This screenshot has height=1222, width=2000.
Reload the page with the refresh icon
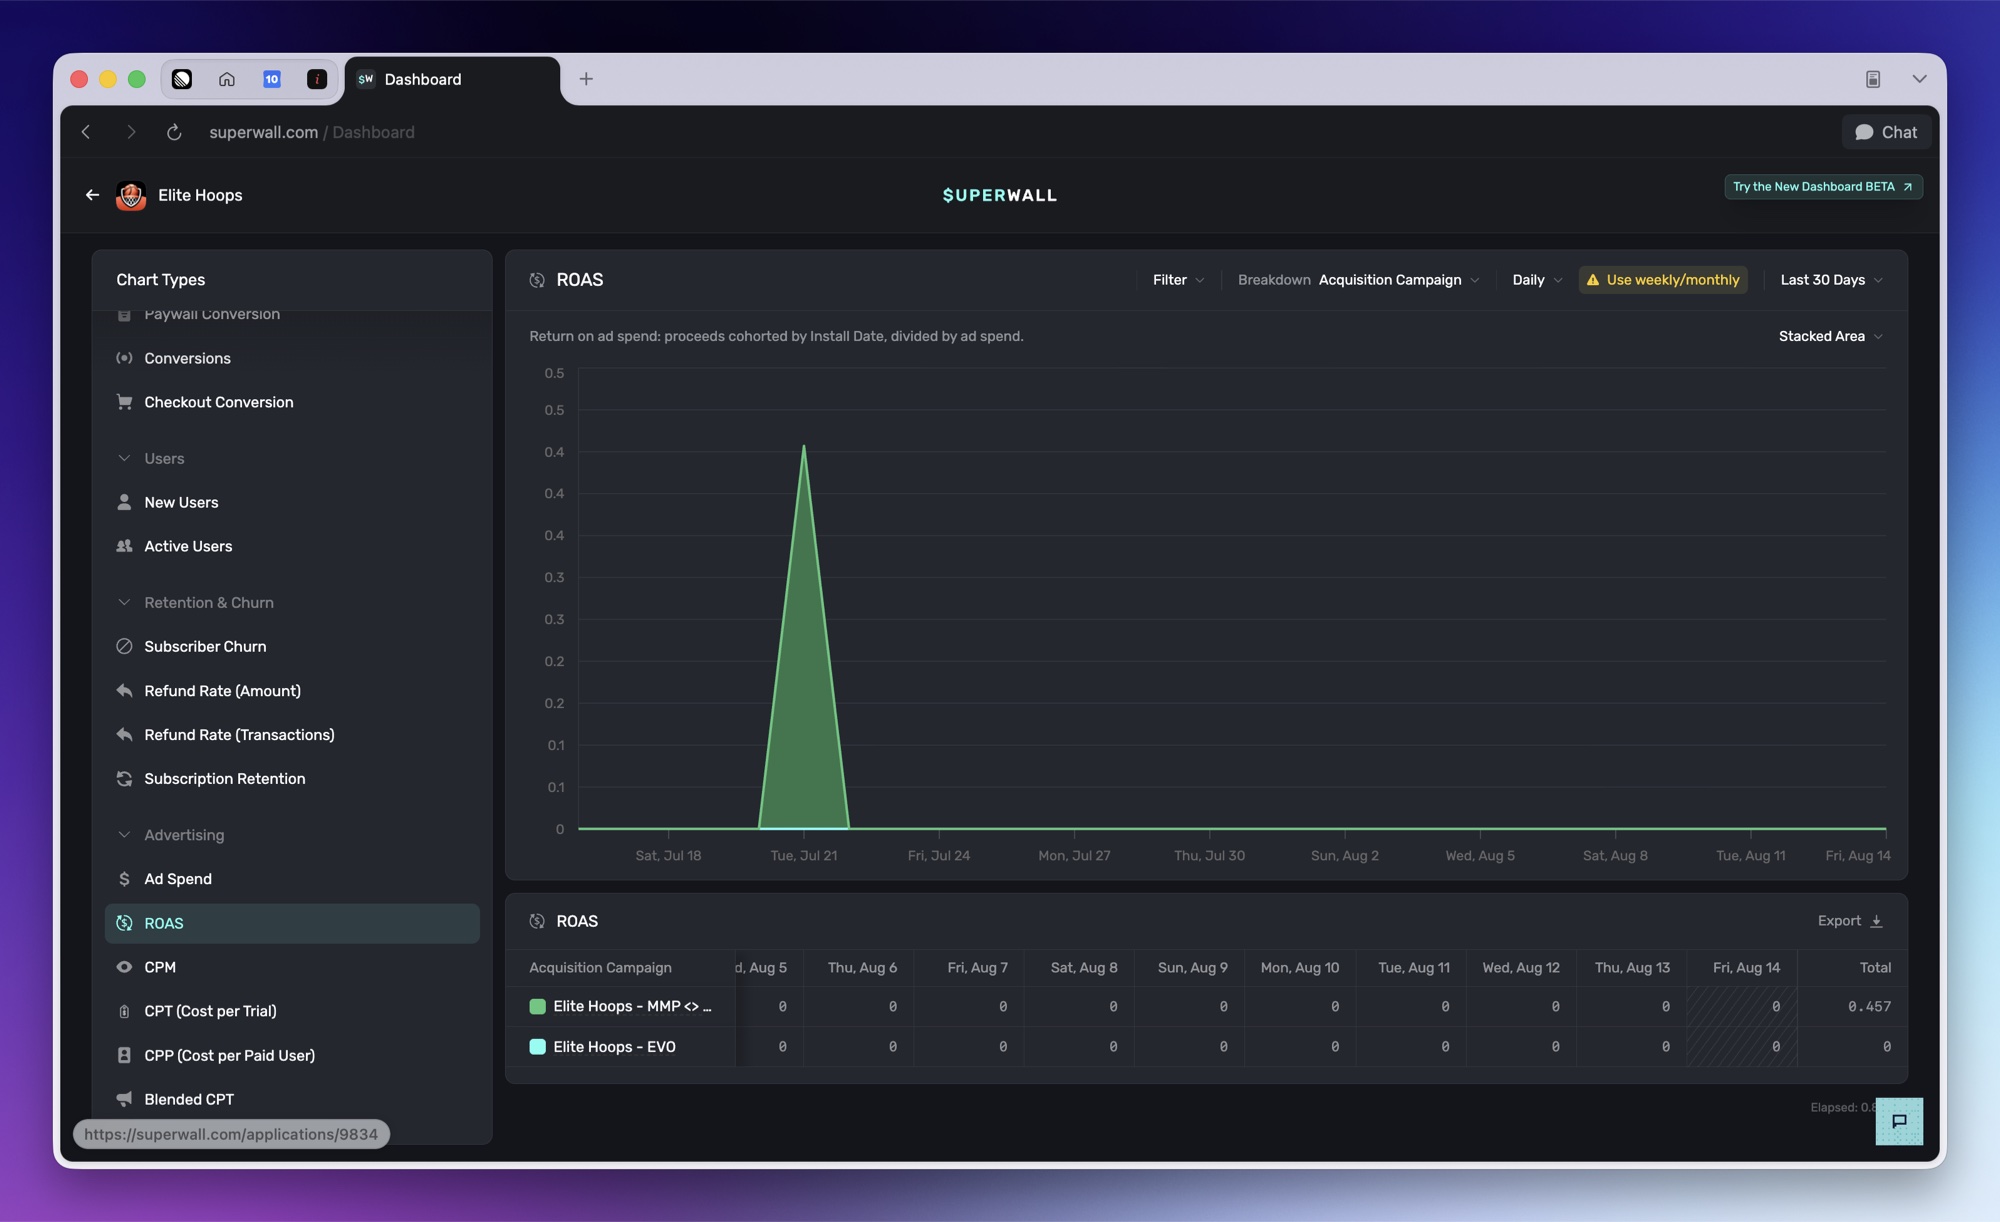(174, 132)
